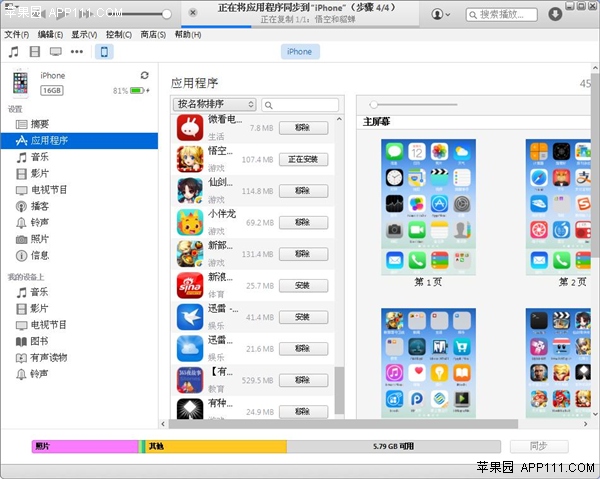This screenshot has width=600, height=479.
Task: Open 摘要 summary in the sidebar
Action: pos(39,124)
